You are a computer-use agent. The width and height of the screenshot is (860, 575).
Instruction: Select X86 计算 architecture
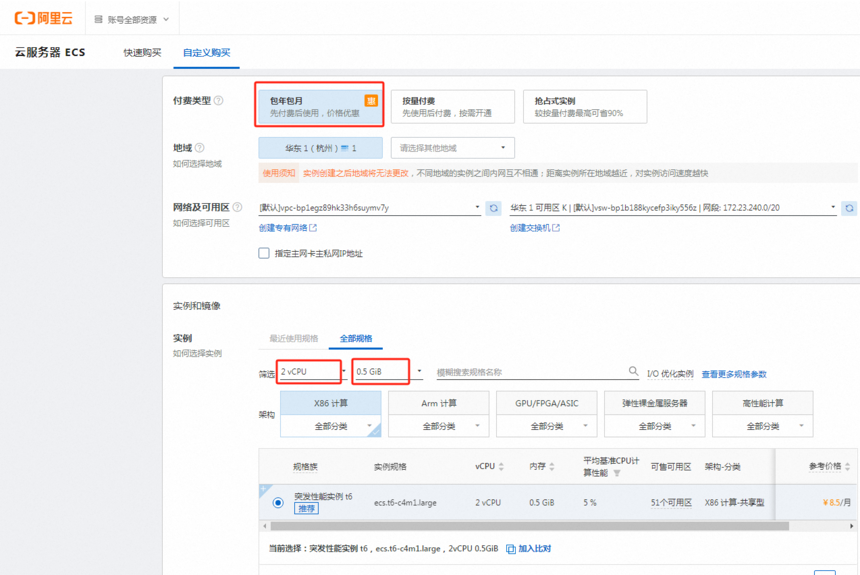pyautogui.click(x=331, y=403)
